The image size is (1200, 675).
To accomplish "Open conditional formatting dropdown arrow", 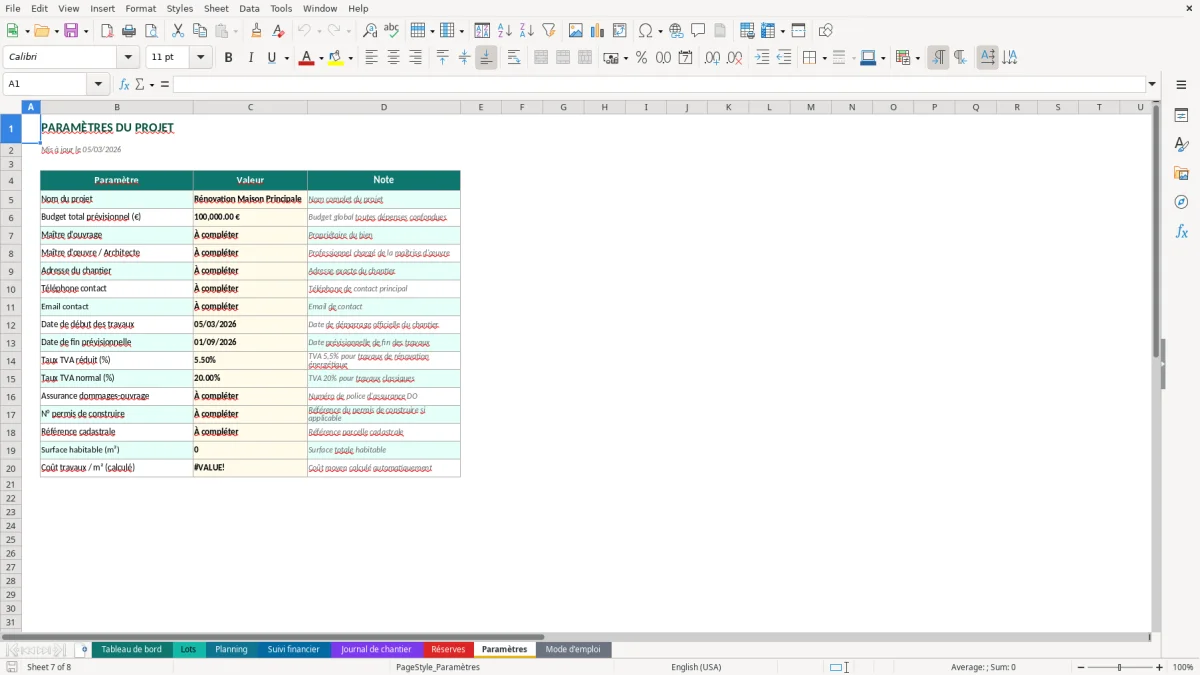I will click(917, 58).
